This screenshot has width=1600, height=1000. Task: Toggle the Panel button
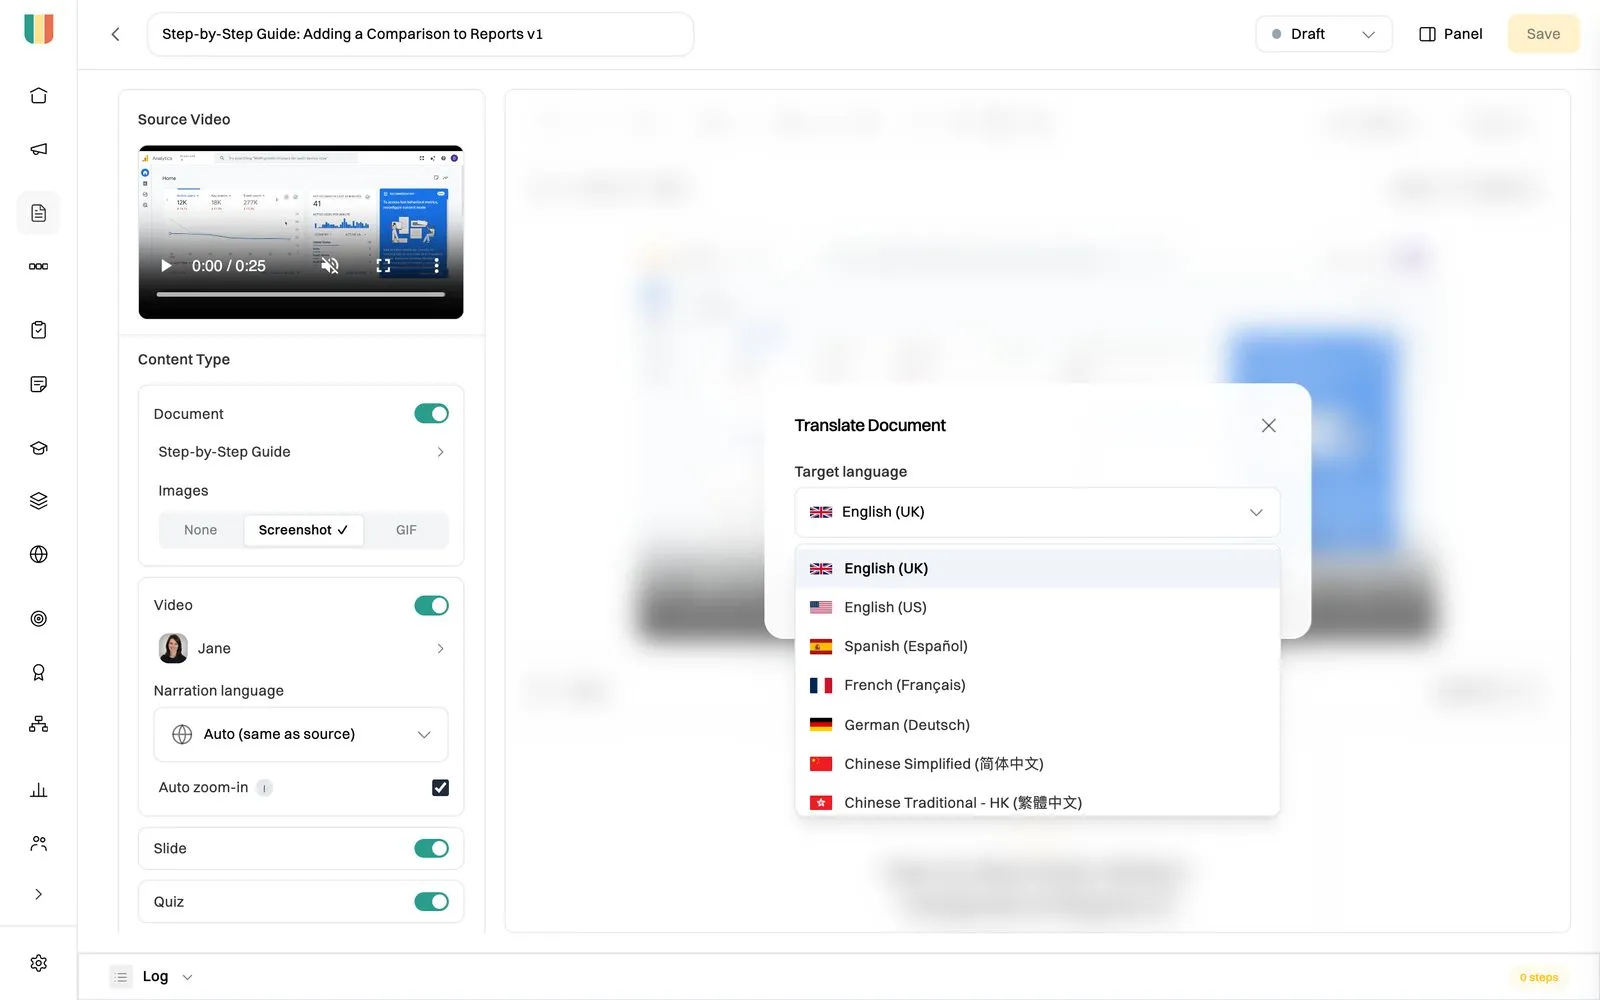click(1450, 34)
